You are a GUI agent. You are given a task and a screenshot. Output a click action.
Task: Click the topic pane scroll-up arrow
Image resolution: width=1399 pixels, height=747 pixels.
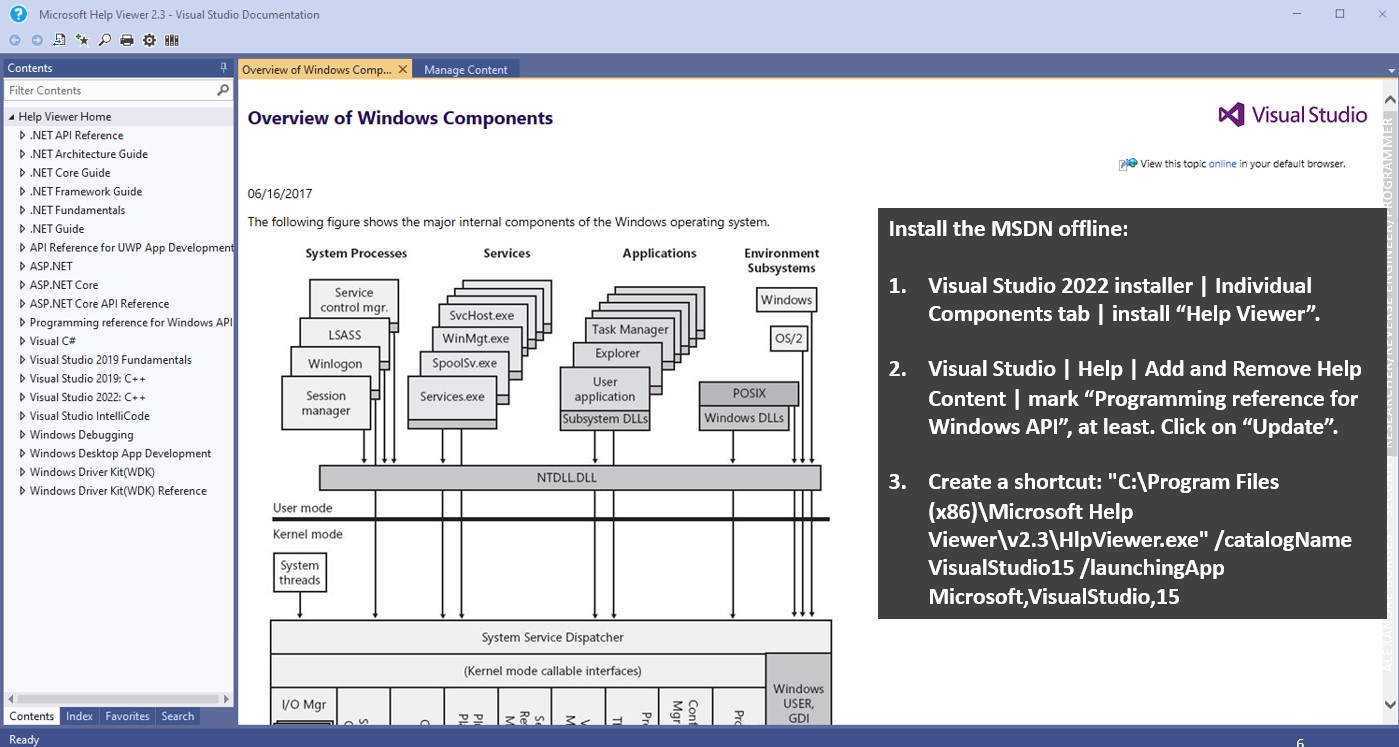pos(1390,100)
